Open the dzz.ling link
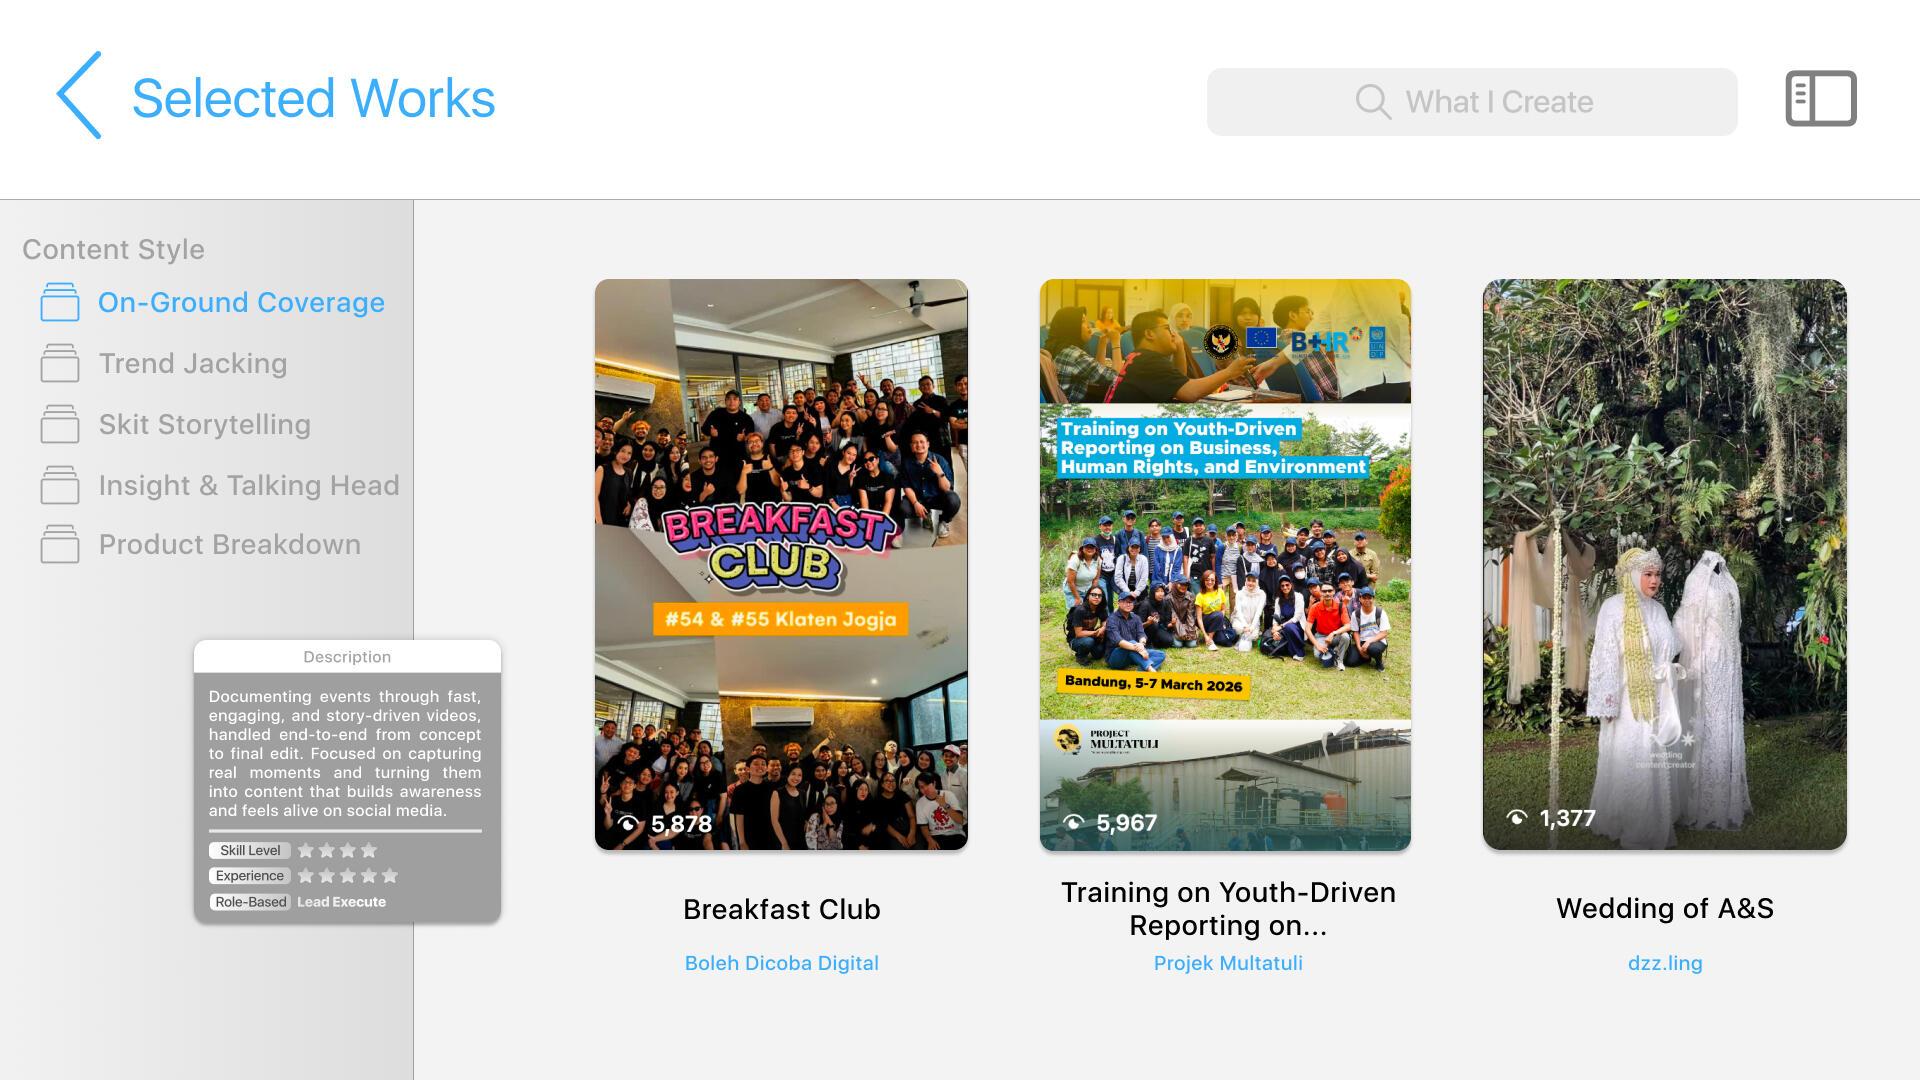 coord(1665,963)
